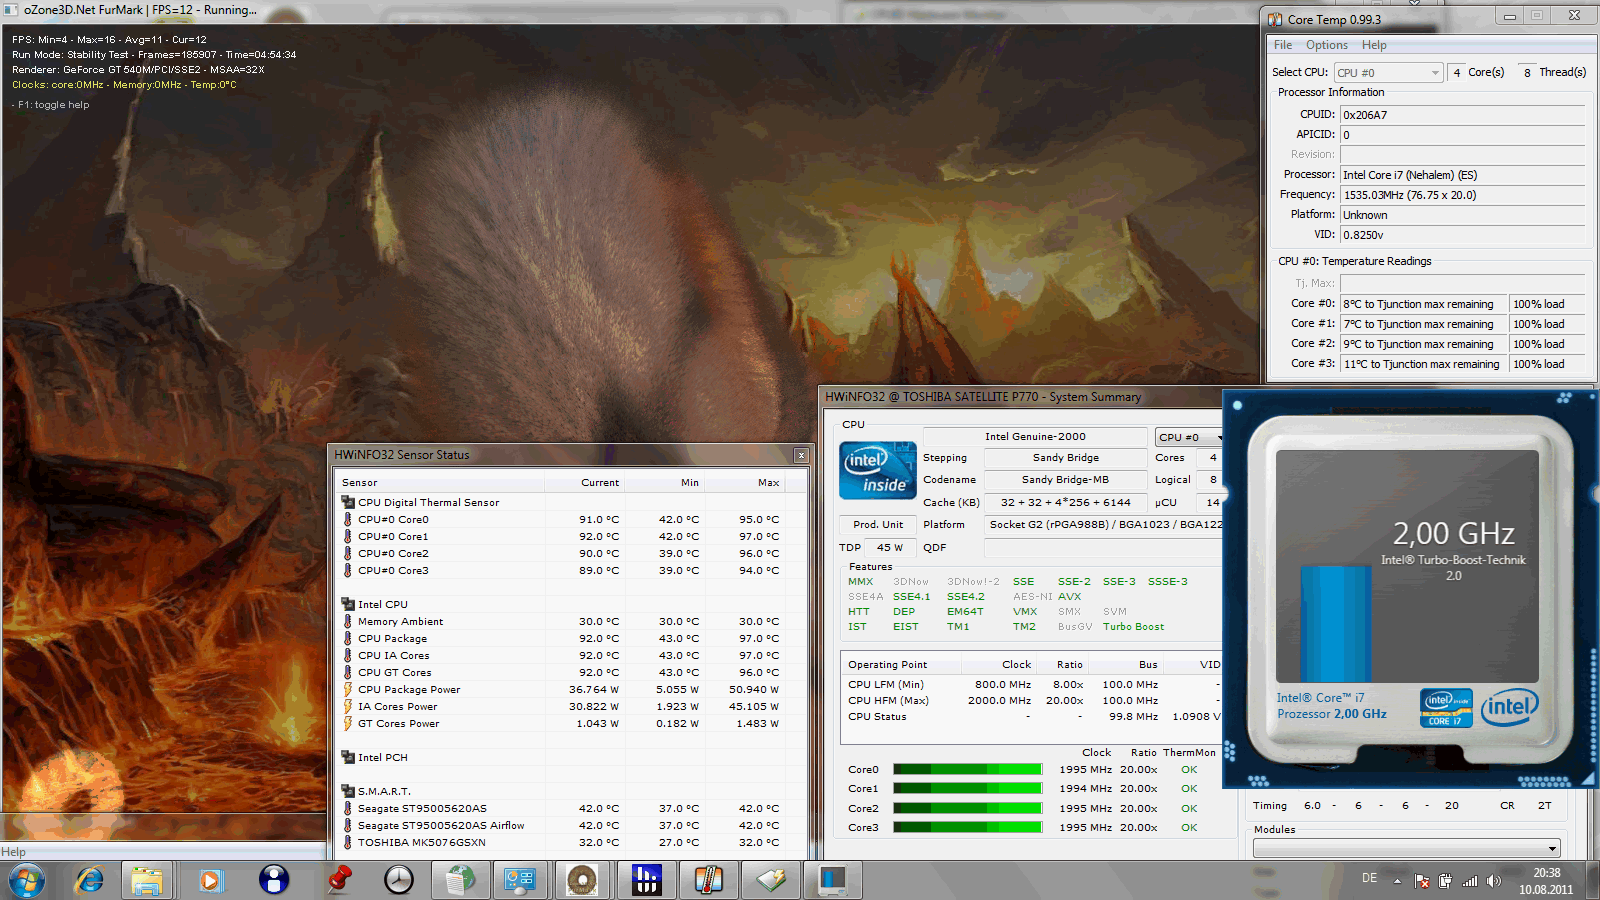Expand the Modules dropdown list
Image resolution: width=1600 pixels, height=900 pixels.
point(1406,848)
